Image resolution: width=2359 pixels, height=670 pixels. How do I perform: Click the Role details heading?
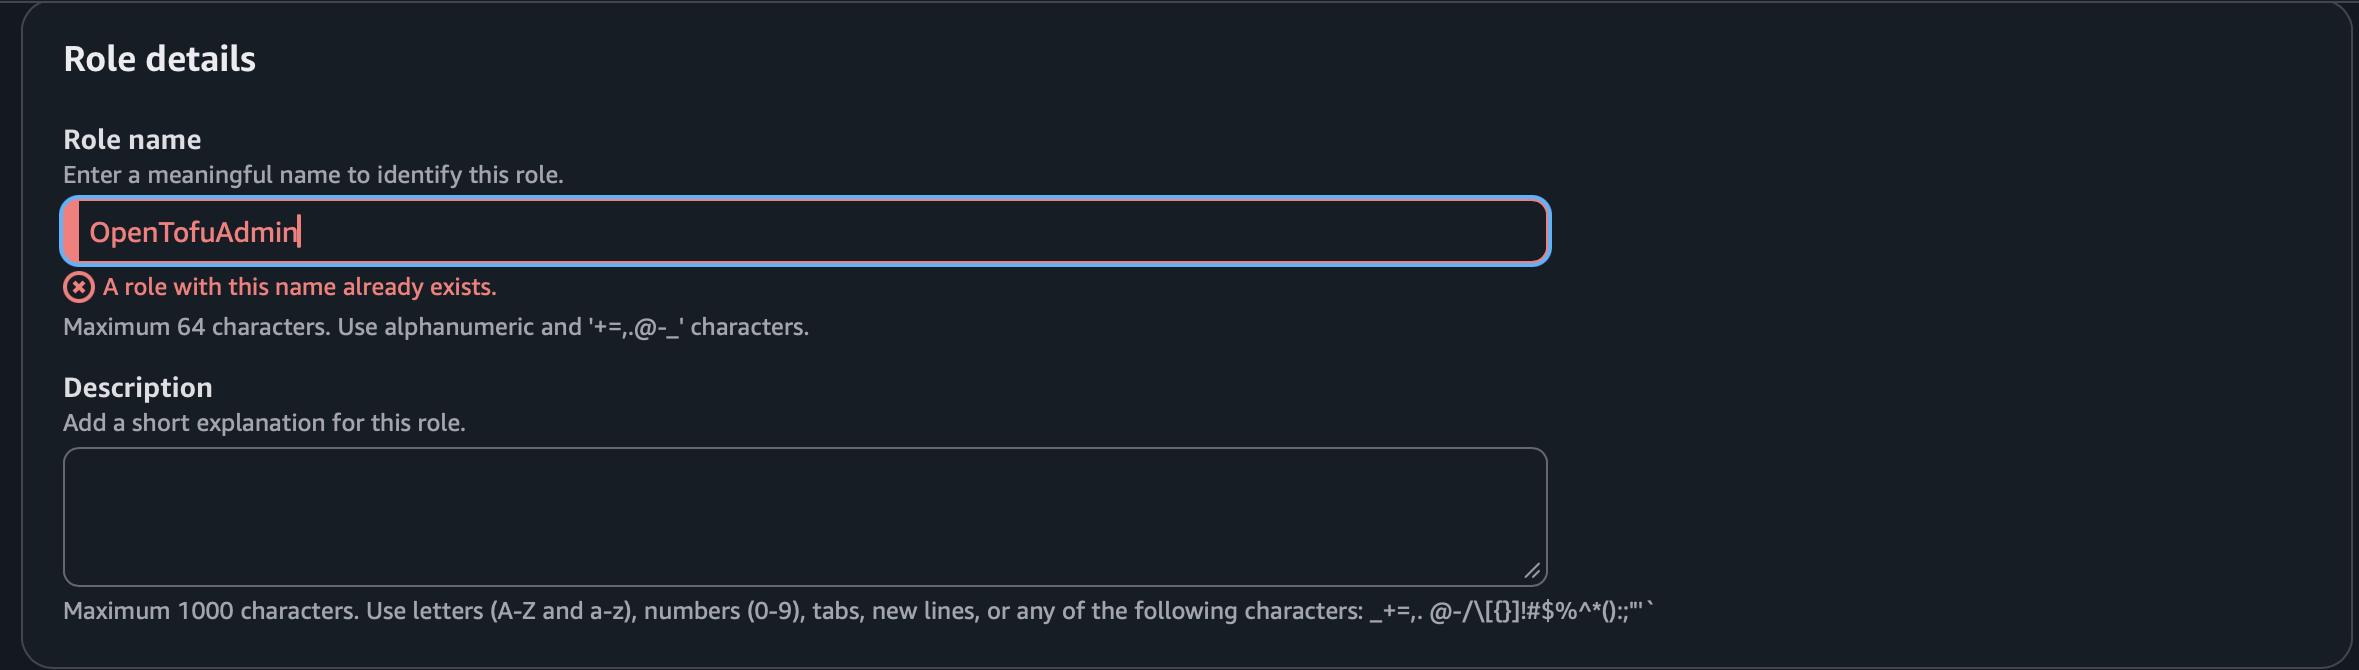[160, 59]
